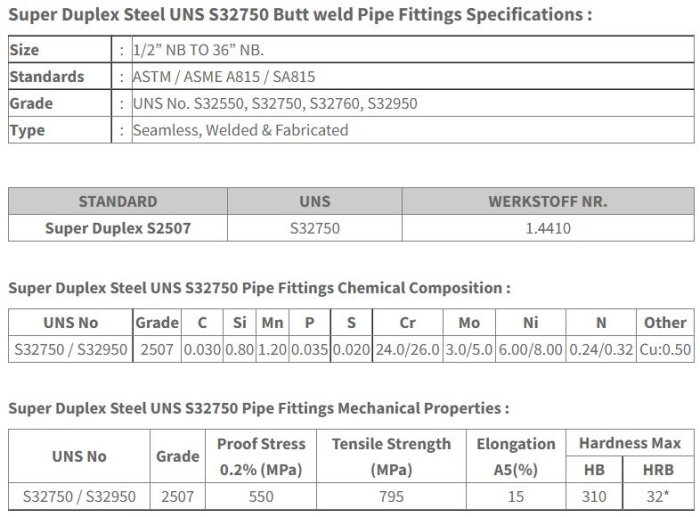Screen dimensions: 700x517
Task: Select the Cu:0.50 cell under Other
Action: (x=664, y=350)
